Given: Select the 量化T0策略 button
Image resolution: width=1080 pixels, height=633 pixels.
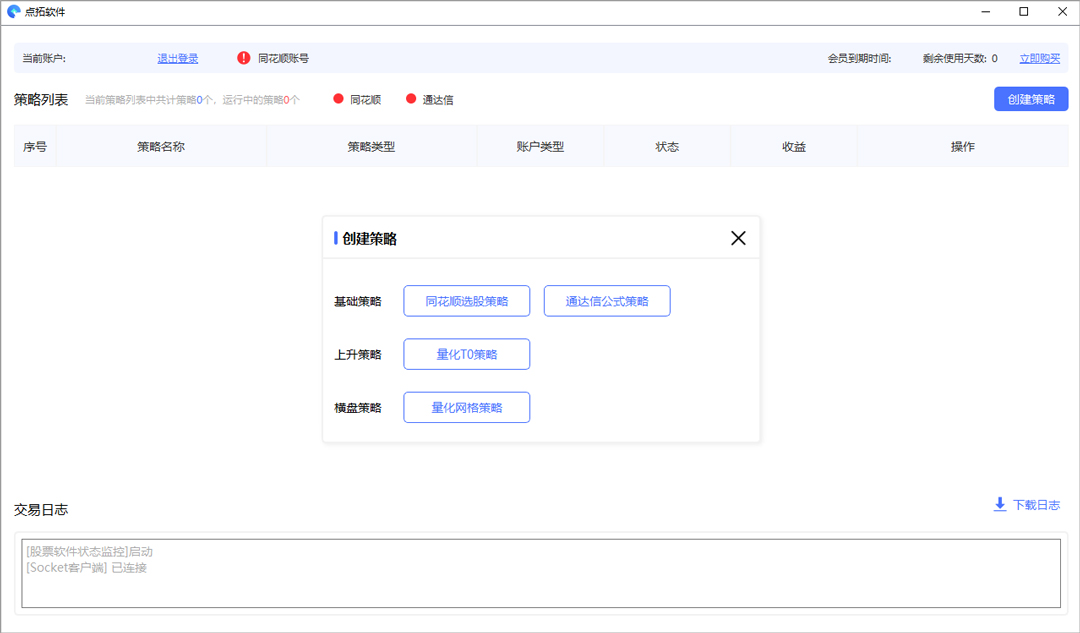Looking at the screenshot, I should pyautogui.click(x=466, y=354).
